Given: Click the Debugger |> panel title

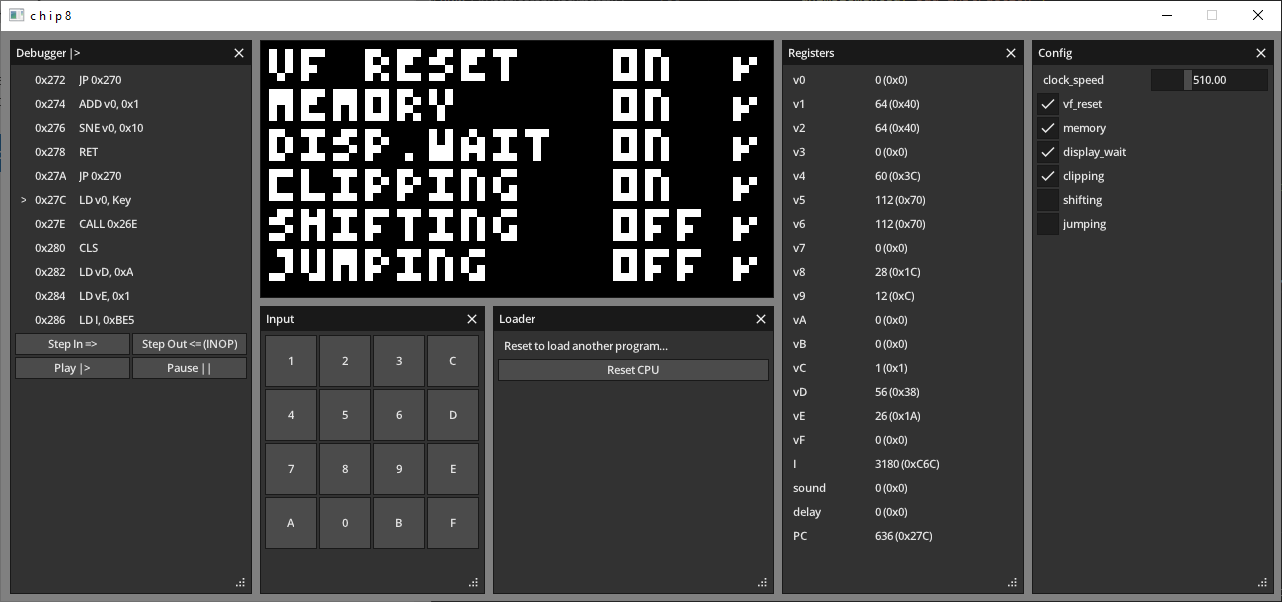Looking at the screenshot, I should coord(48,53).
